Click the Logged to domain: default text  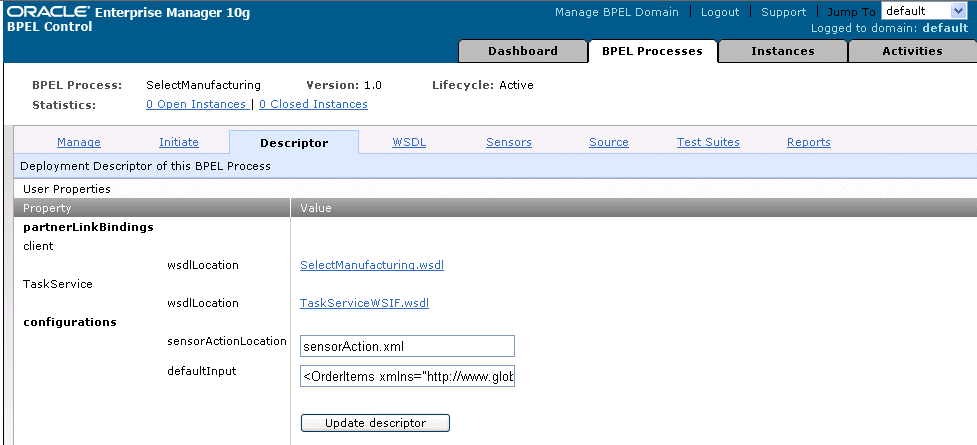(x=890, y=28)
